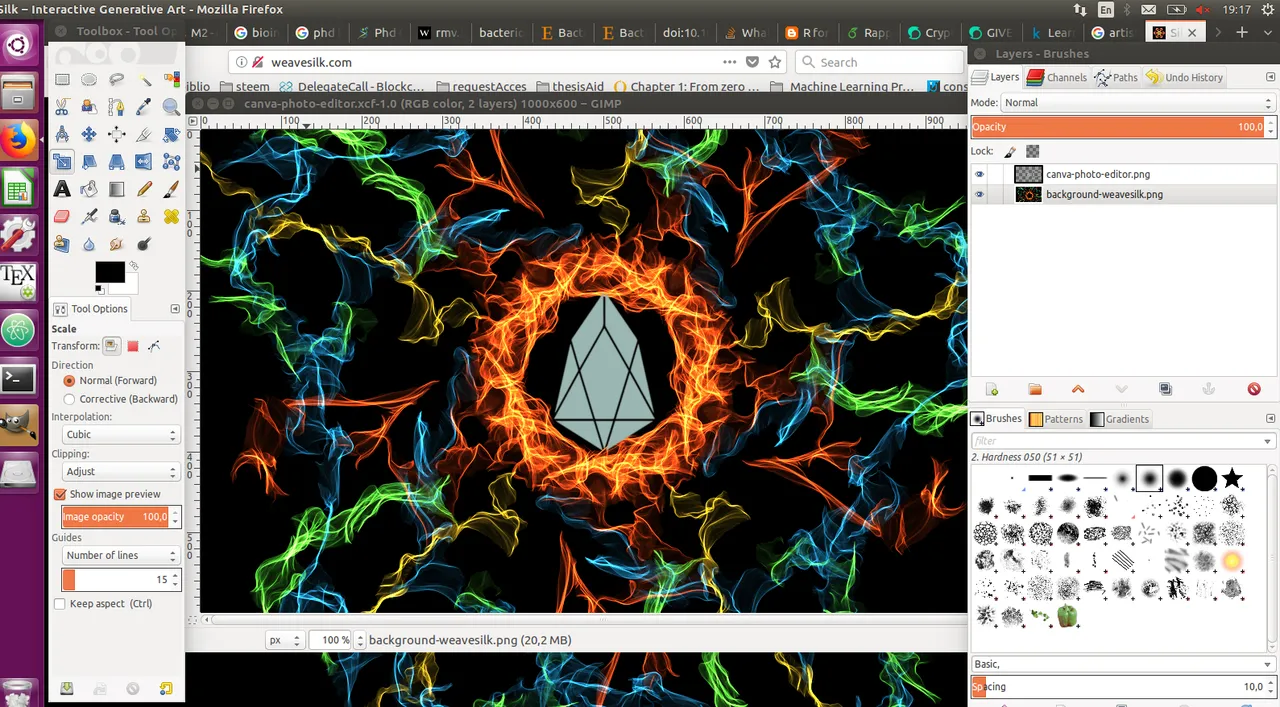1280x707 pixels.
Task: Select the Text tool
Action: (62, 188)
